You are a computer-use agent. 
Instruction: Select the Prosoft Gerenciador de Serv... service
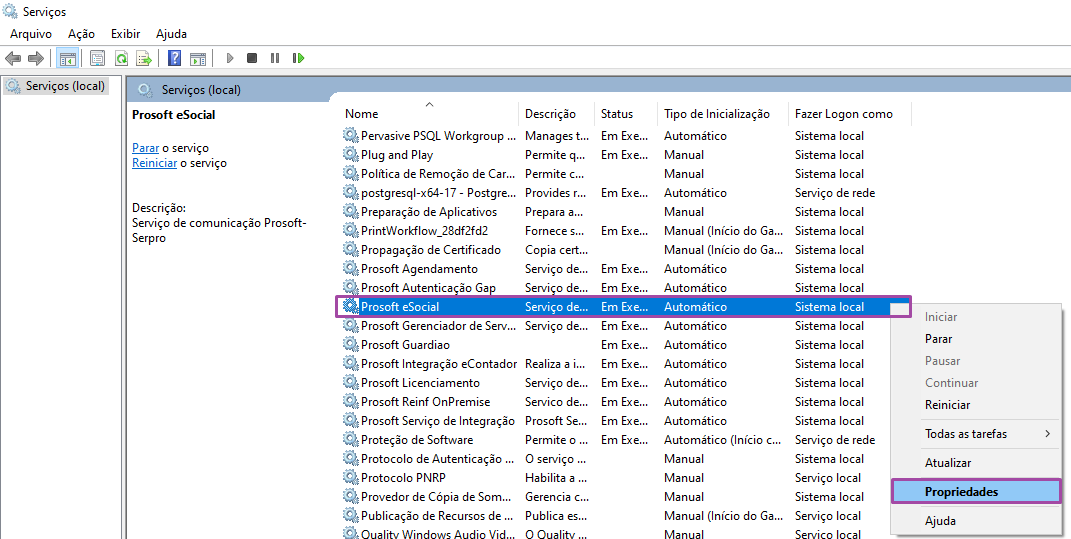point(439,326)
